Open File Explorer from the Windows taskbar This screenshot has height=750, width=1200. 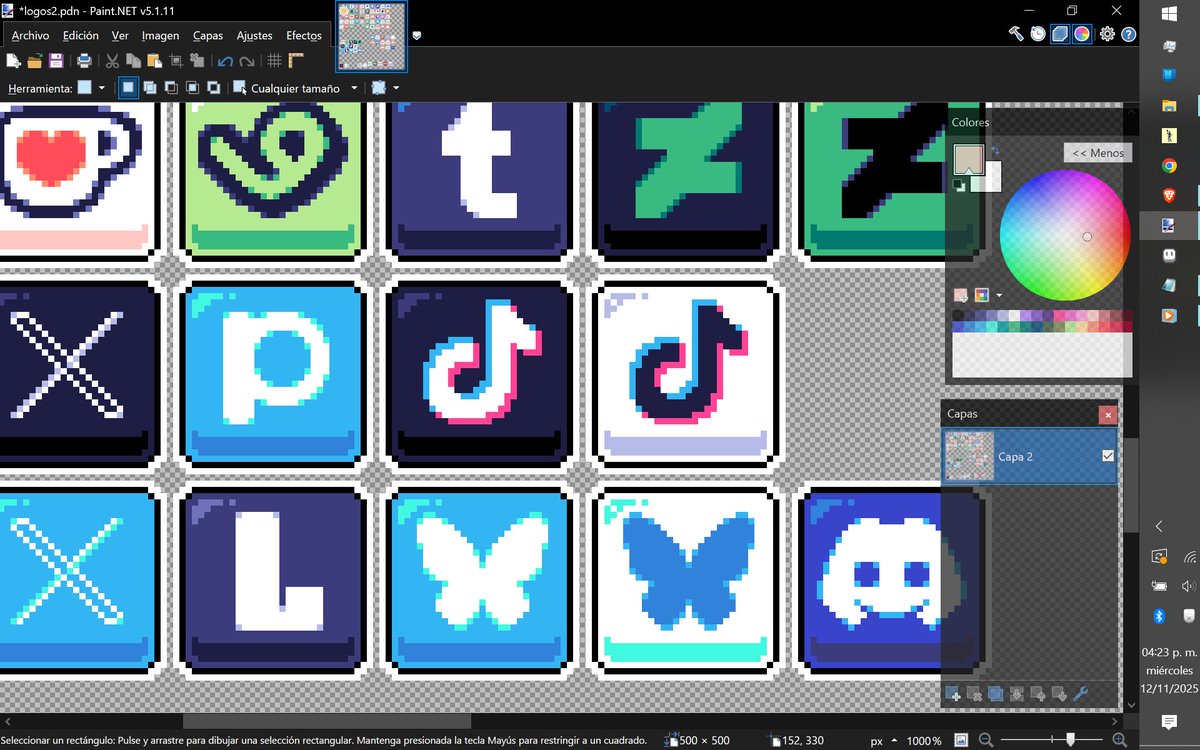pos(1169,105)
